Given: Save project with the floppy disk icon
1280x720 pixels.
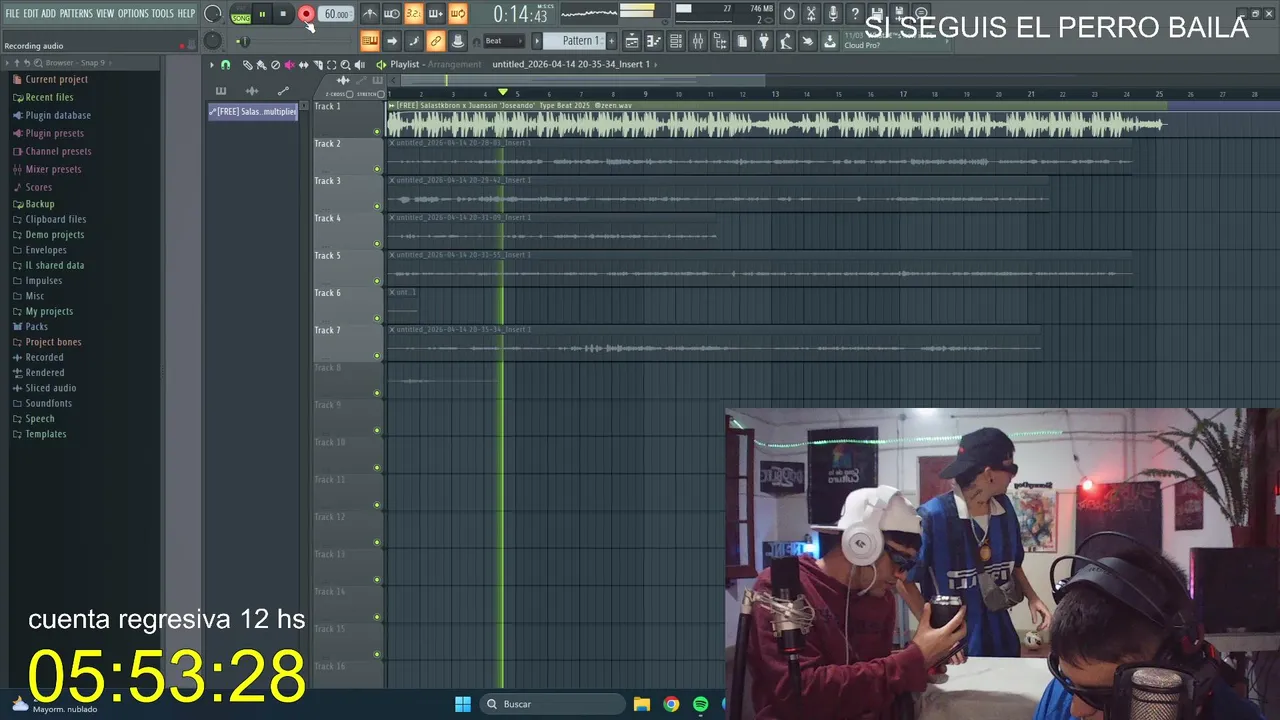Looking at the screenshot, I should point(877,14).
